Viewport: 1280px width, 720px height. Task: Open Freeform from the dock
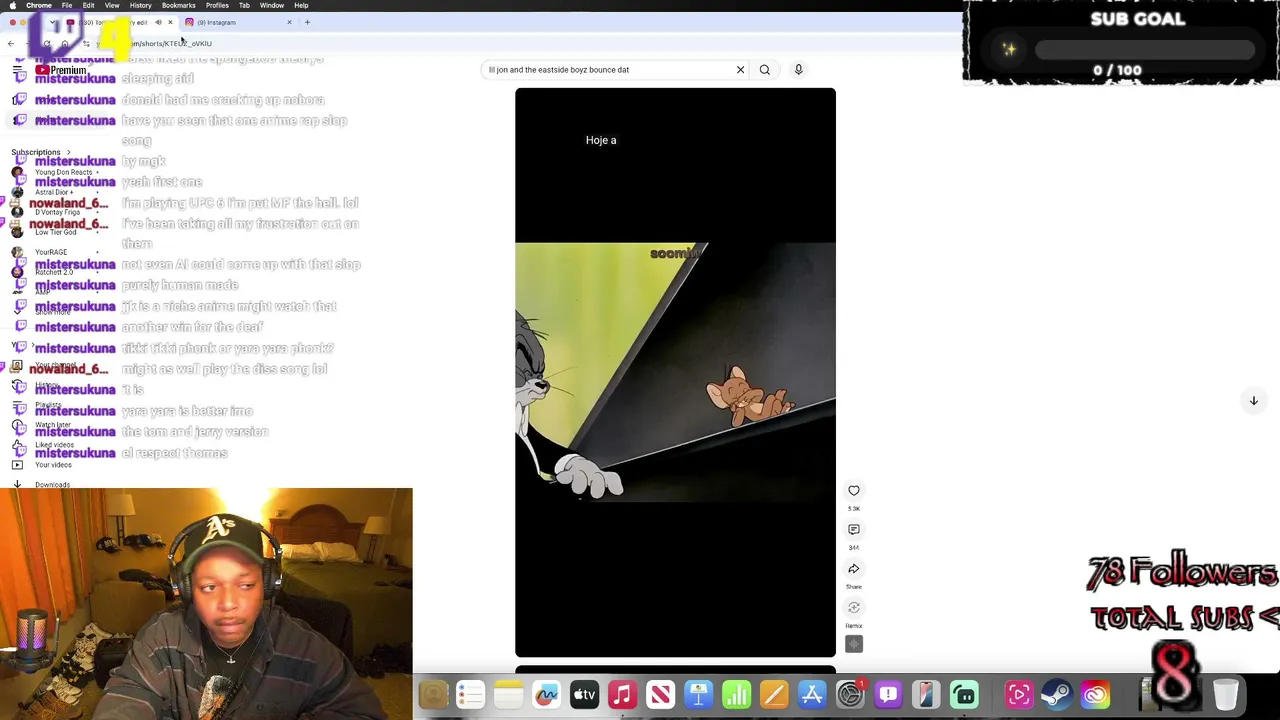(x=546, y=695)
